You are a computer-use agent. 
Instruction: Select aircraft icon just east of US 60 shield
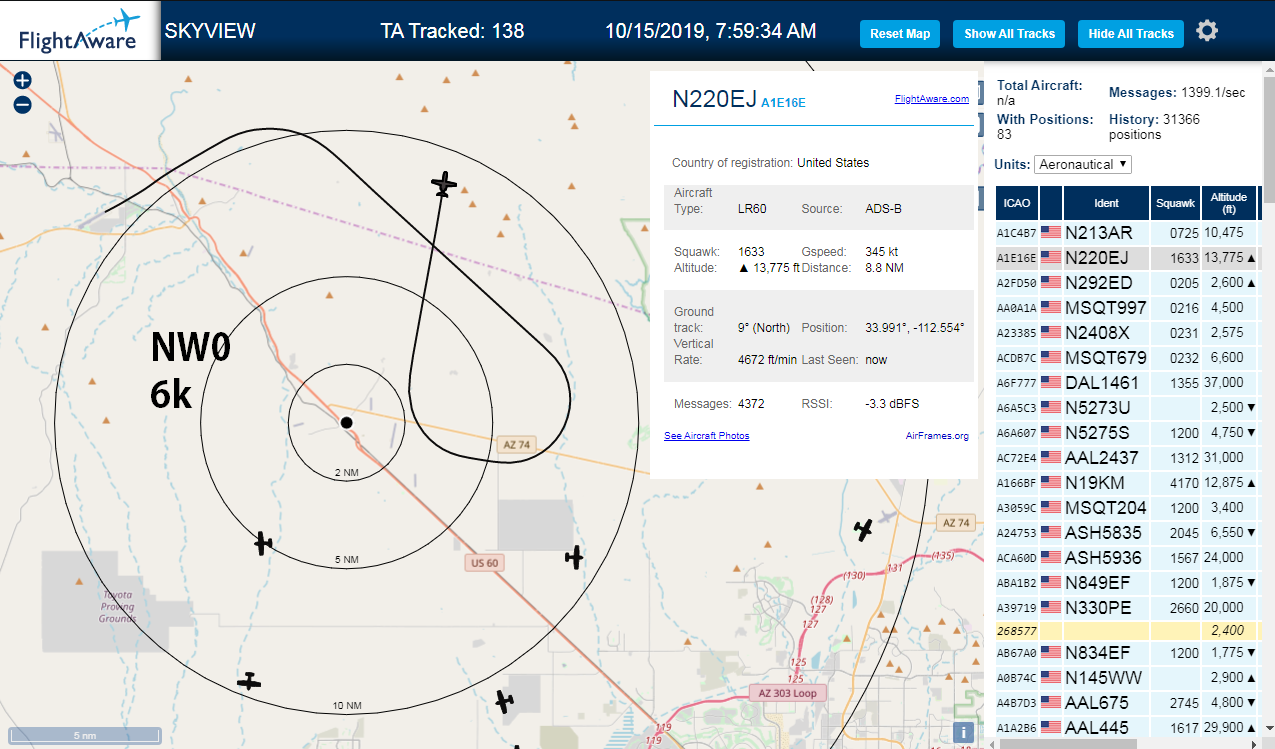pyautogui.click(x=574, y=557)
